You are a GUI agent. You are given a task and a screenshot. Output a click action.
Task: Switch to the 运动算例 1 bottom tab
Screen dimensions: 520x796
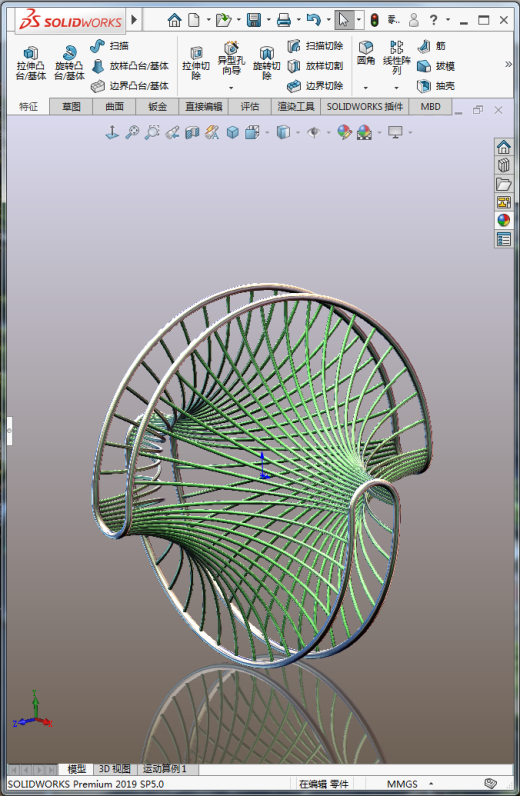tap(165, 769)
